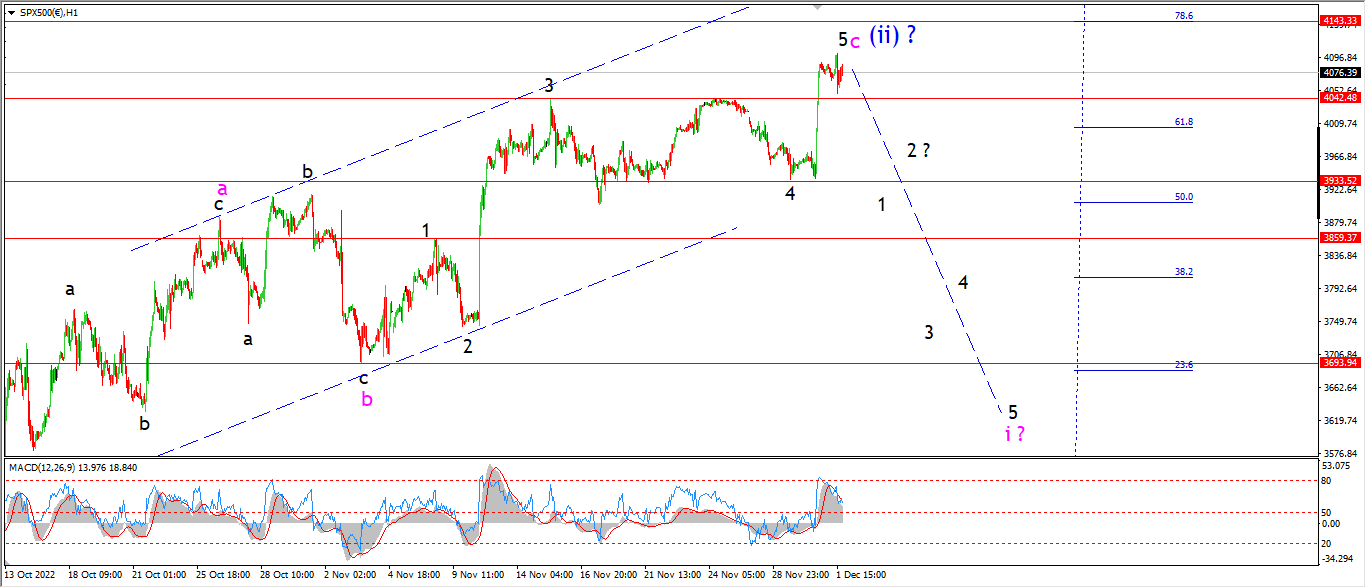Click the "9 Nov 11:00" time axis label
The height and width of the screenshot is (588, 1366).
point(477,575)
